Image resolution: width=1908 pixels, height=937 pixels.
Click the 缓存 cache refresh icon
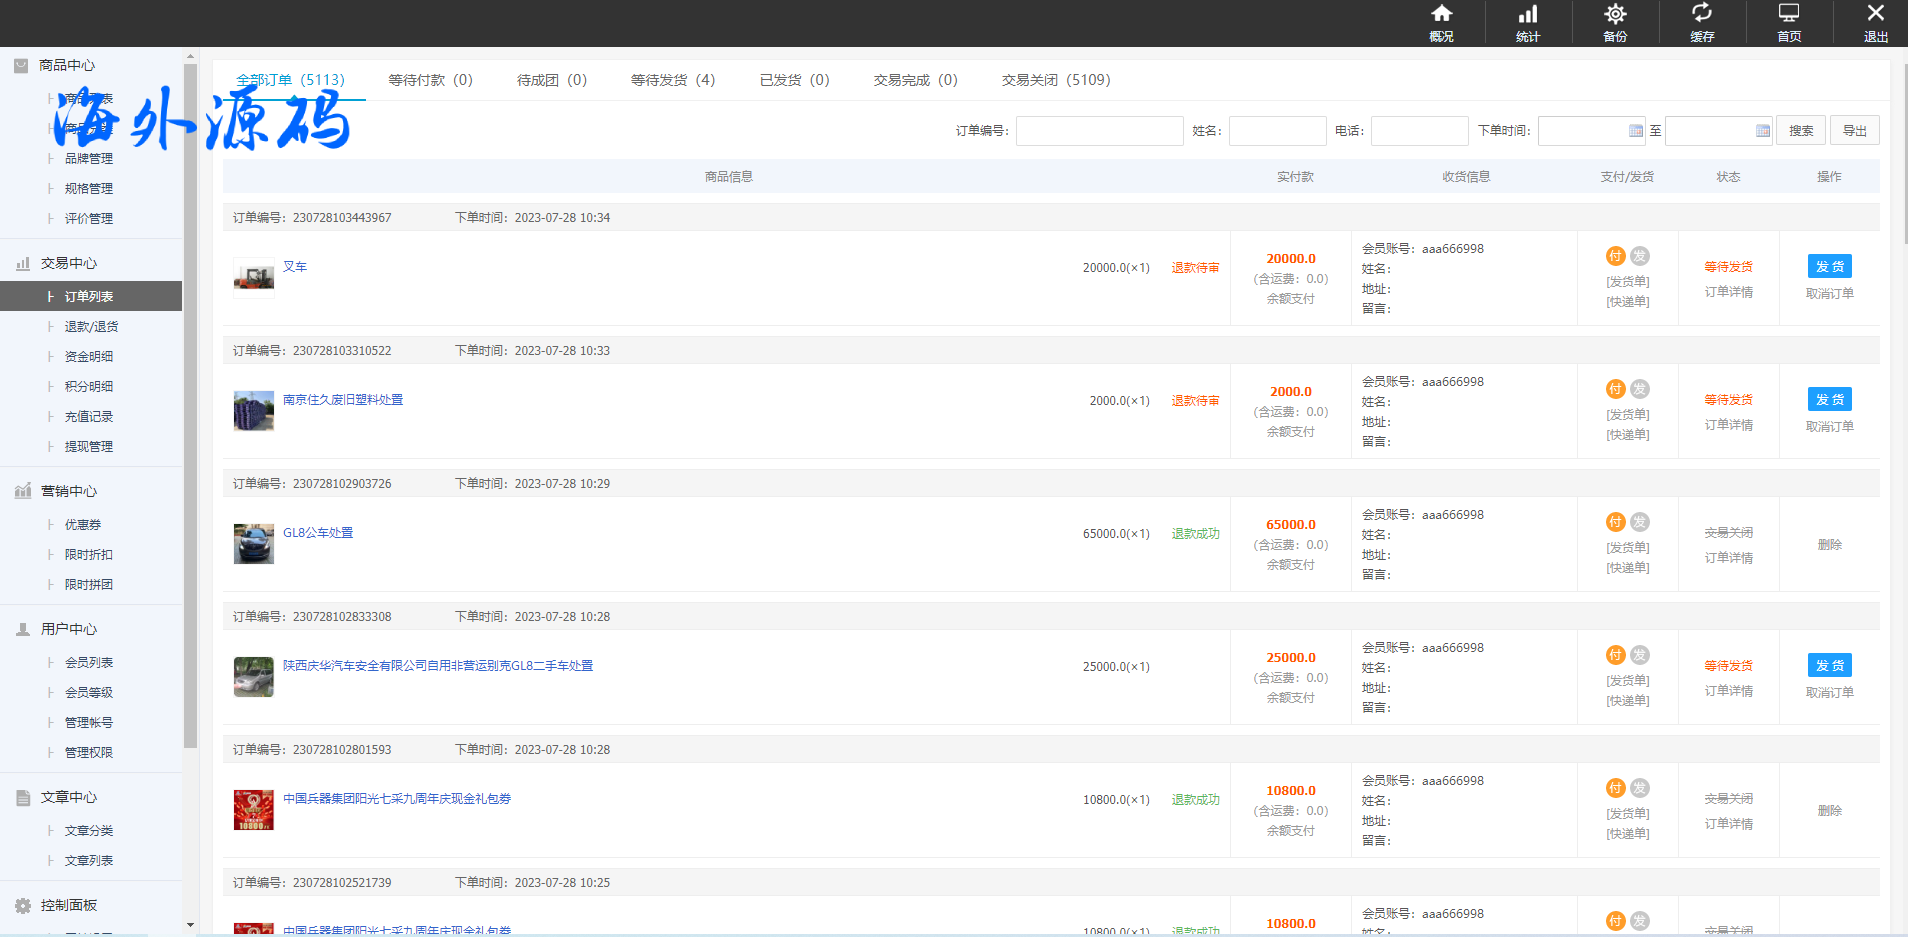(1702, 14)
